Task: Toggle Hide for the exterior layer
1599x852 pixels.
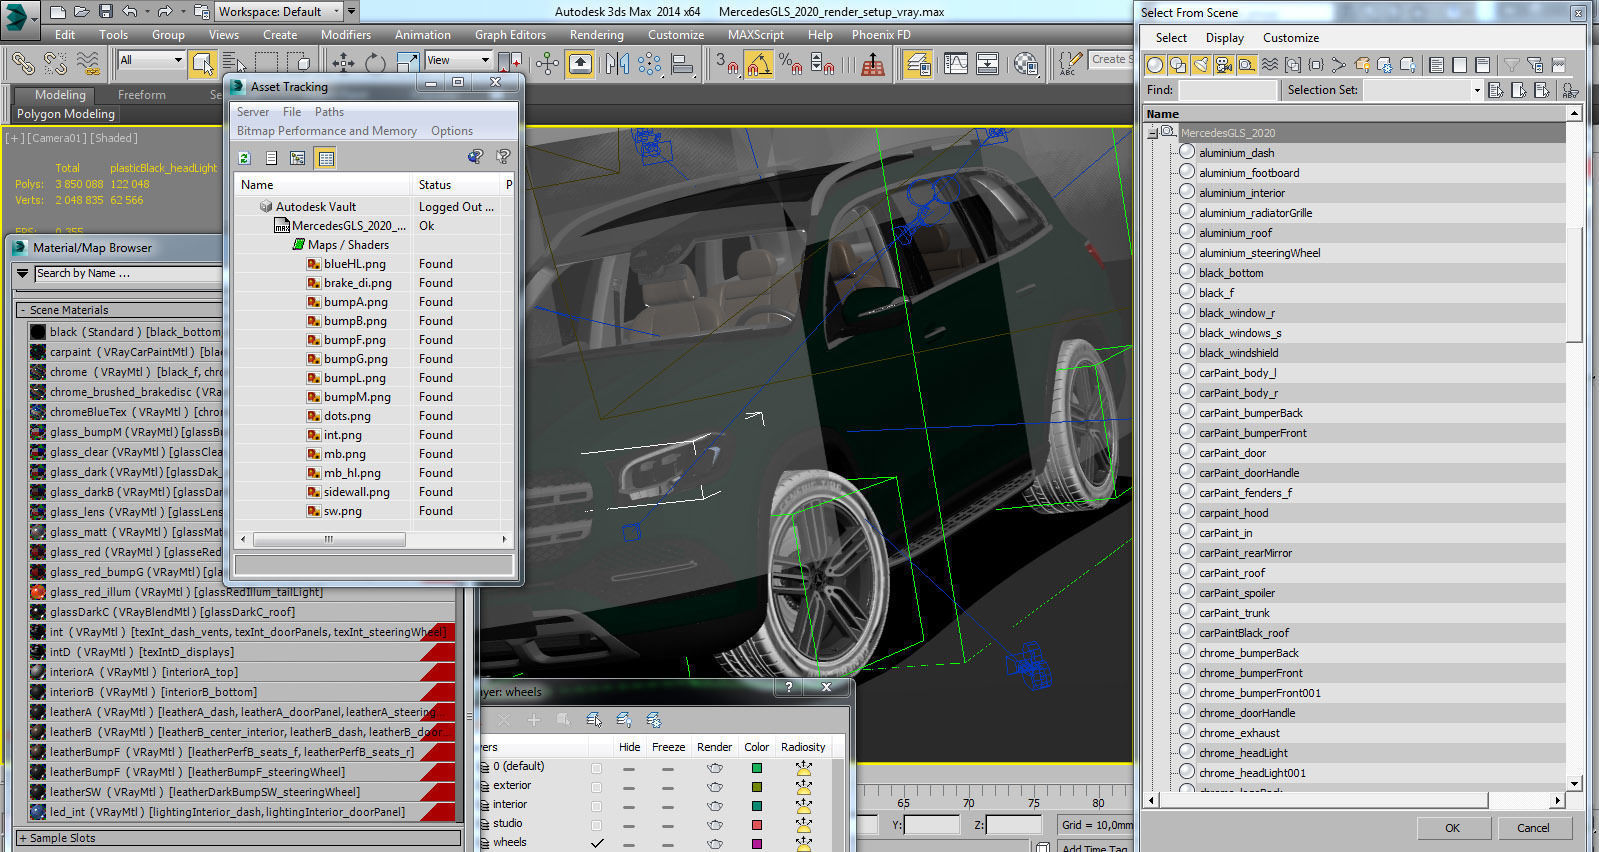Action: coord(629,788)
